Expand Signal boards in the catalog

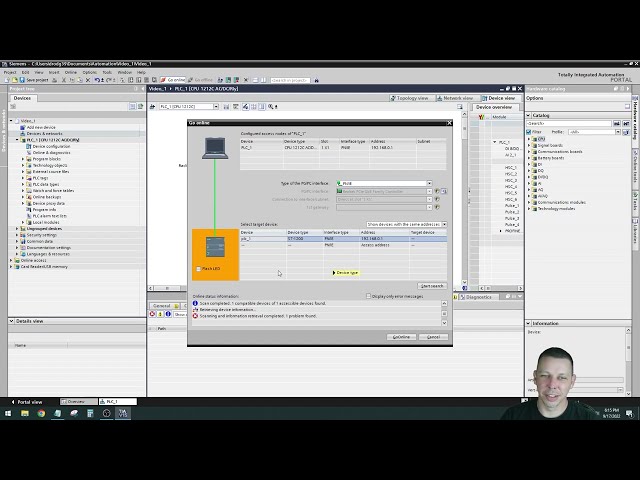529,145
